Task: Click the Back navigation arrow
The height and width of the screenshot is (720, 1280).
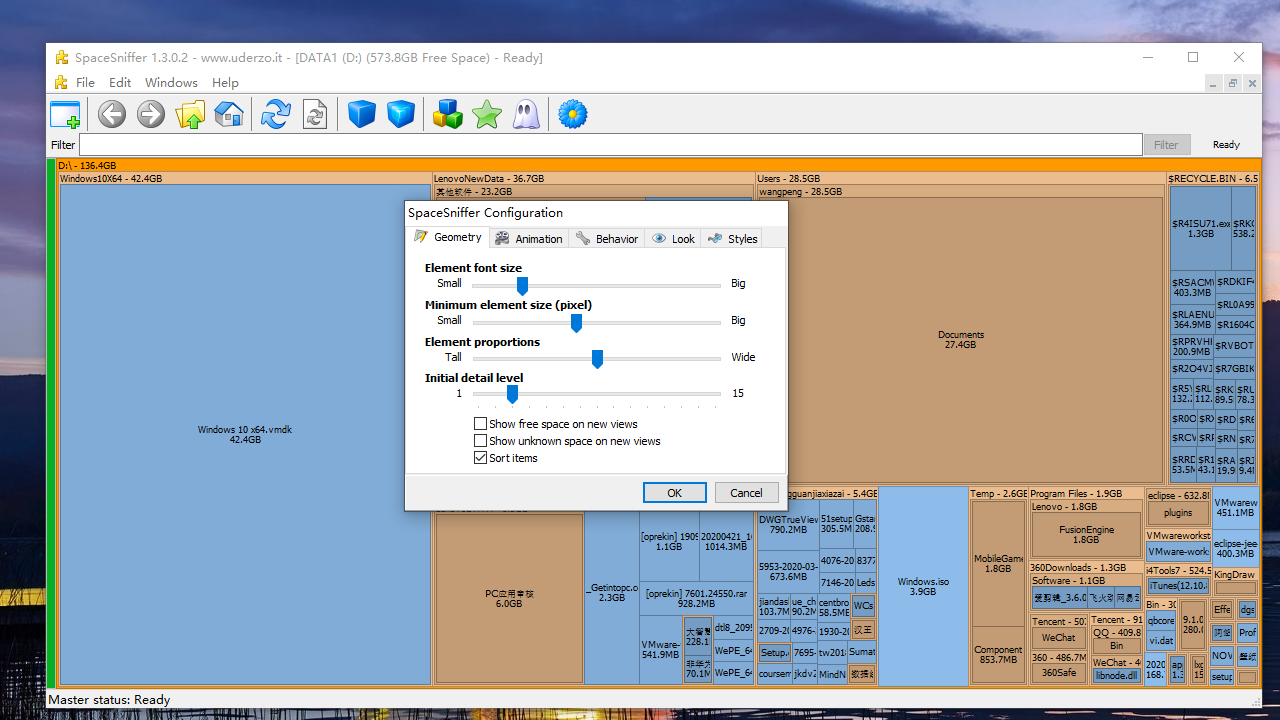Action: (x=111, y=113)
